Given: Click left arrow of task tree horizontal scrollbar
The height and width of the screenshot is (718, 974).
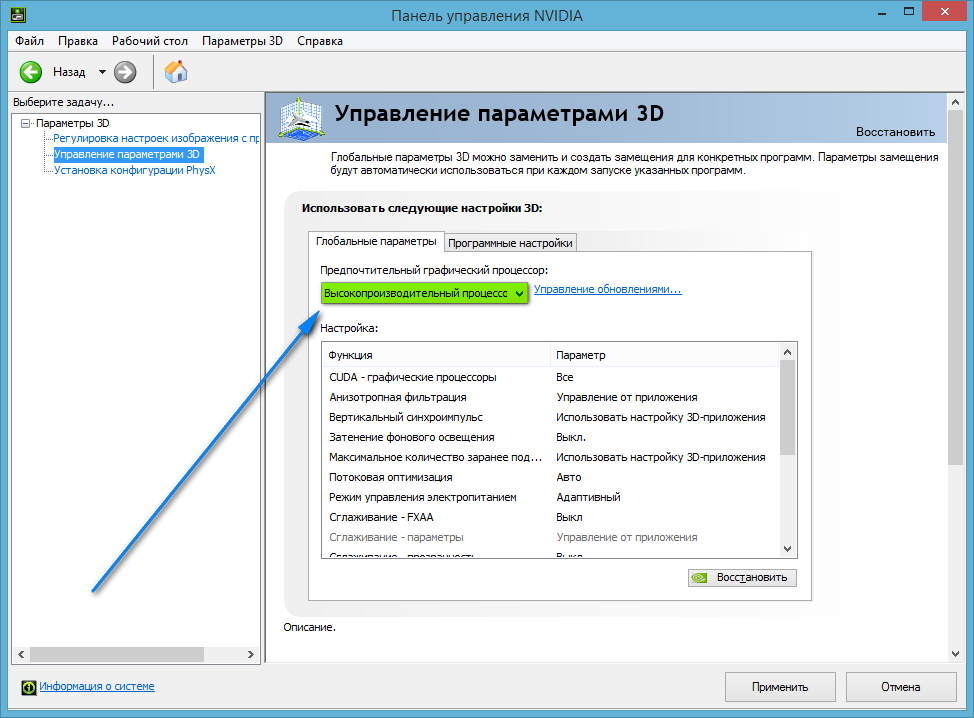Looking at the screenshot, I should [21, 655].
